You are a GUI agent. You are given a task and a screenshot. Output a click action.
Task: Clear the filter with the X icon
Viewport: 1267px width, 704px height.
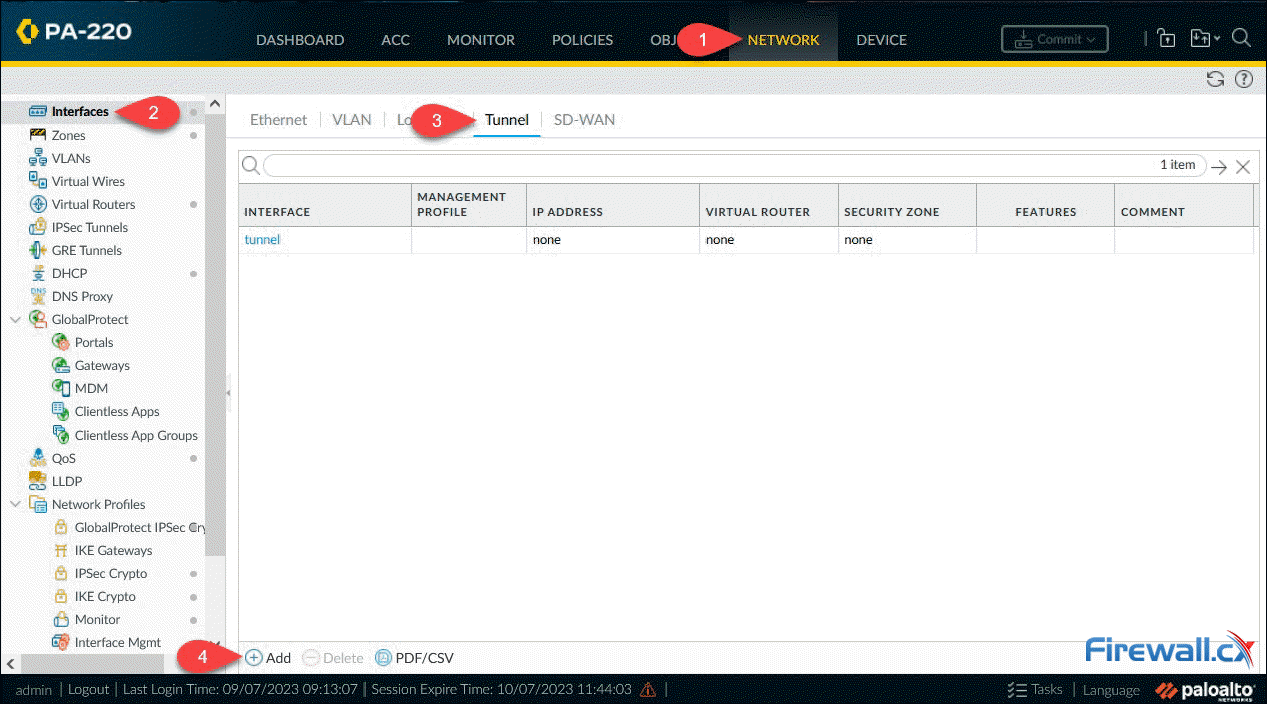pyautogui.click(x=1243, y=167)
